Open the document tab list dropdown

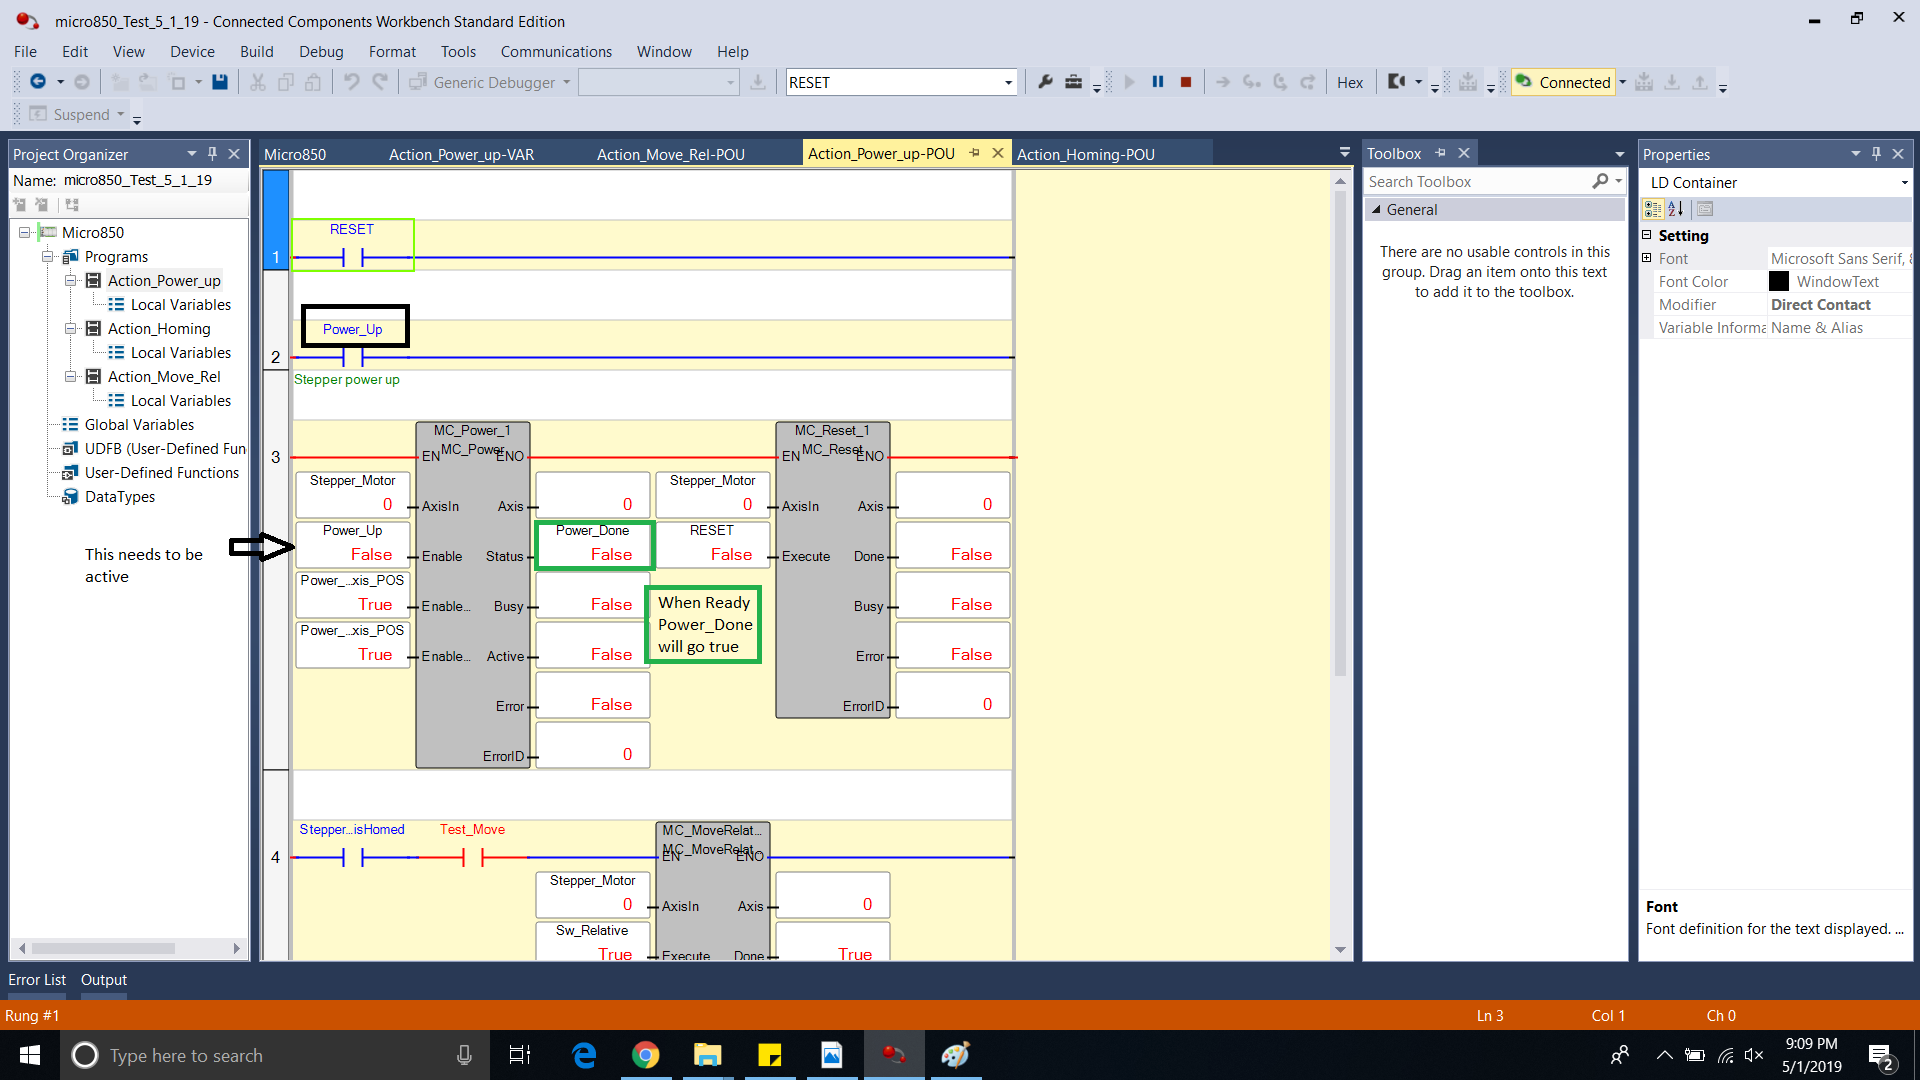coord(1344,153)
